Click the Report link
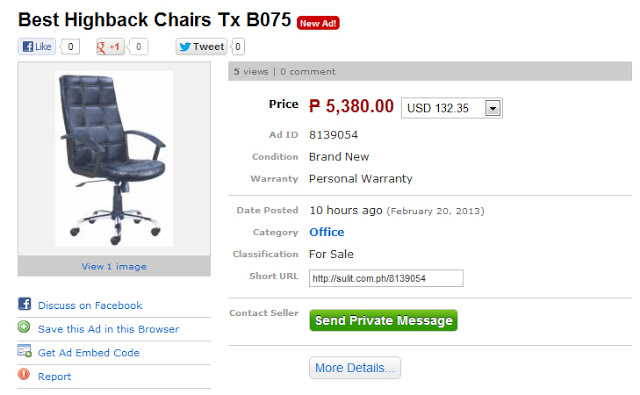The width and height of the screenshot is (640, 395). pyautogui.click(x=54, y=376)
